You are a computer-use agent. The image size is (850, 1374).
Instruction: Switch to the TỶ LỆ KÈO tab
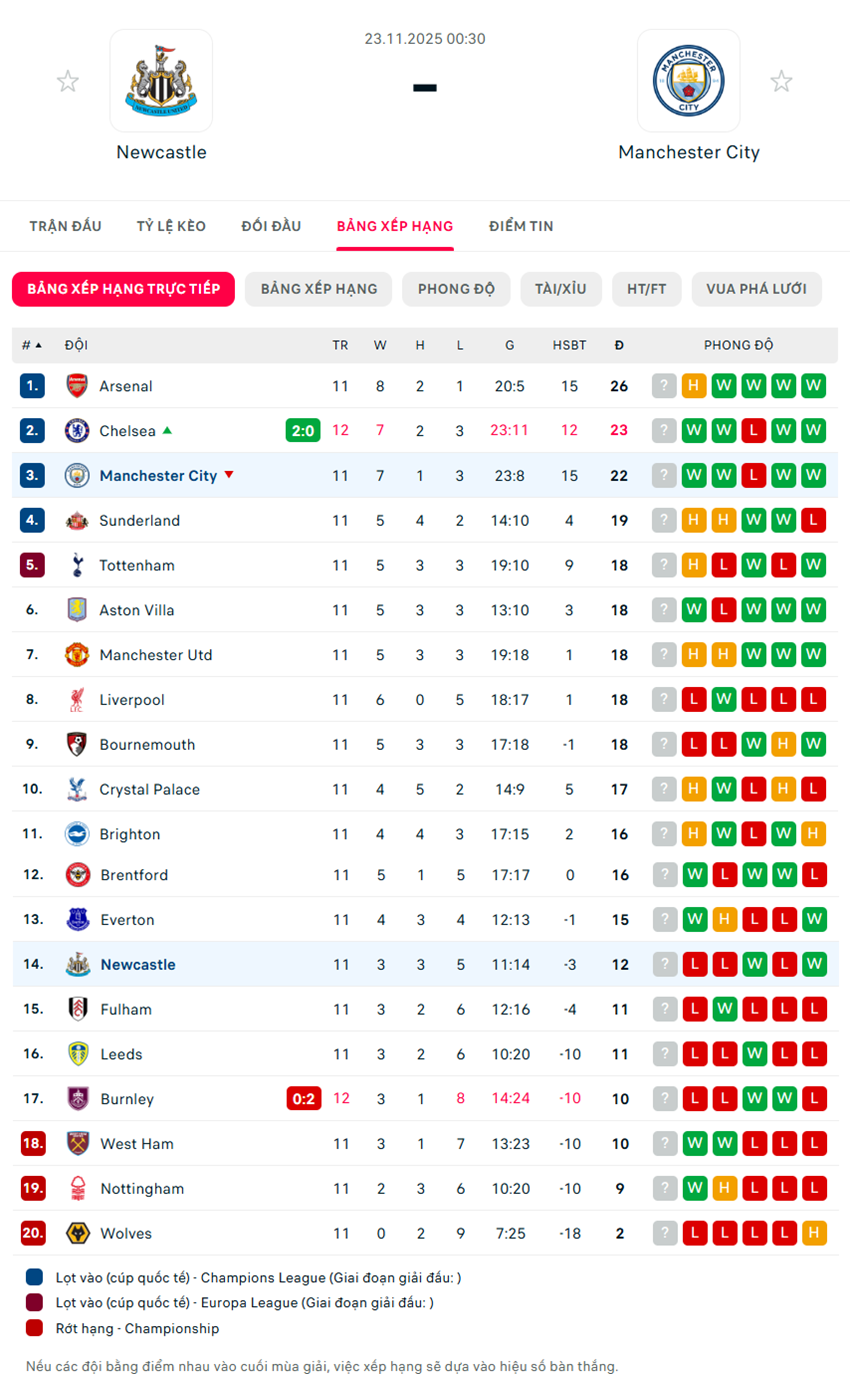tap(171, 226)
